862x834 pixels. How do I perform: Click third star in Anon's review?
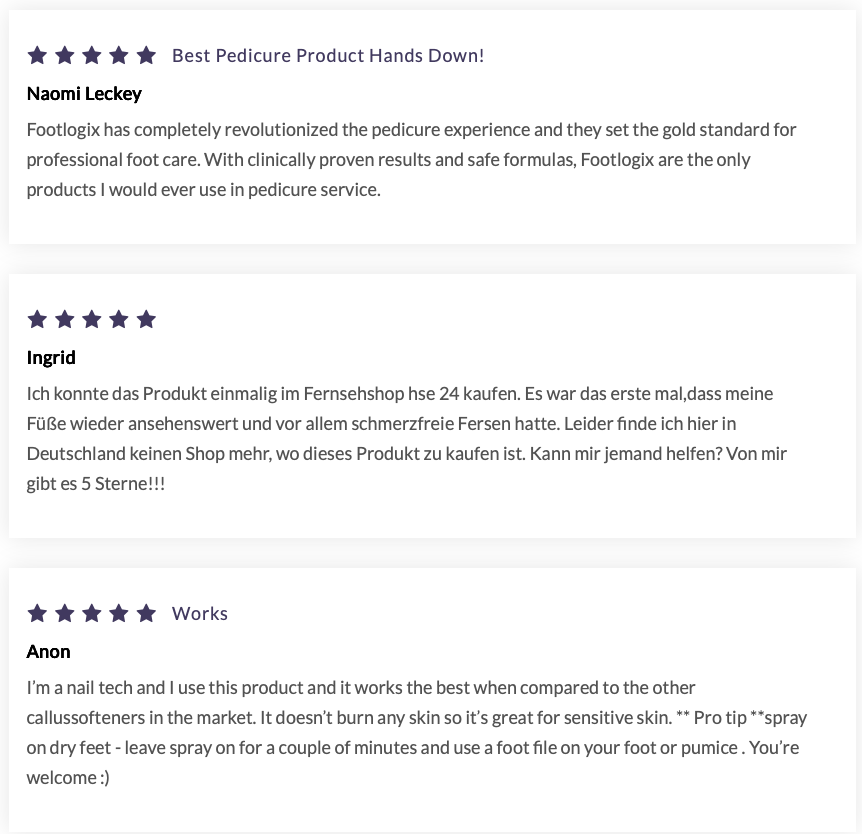point(92,614)
